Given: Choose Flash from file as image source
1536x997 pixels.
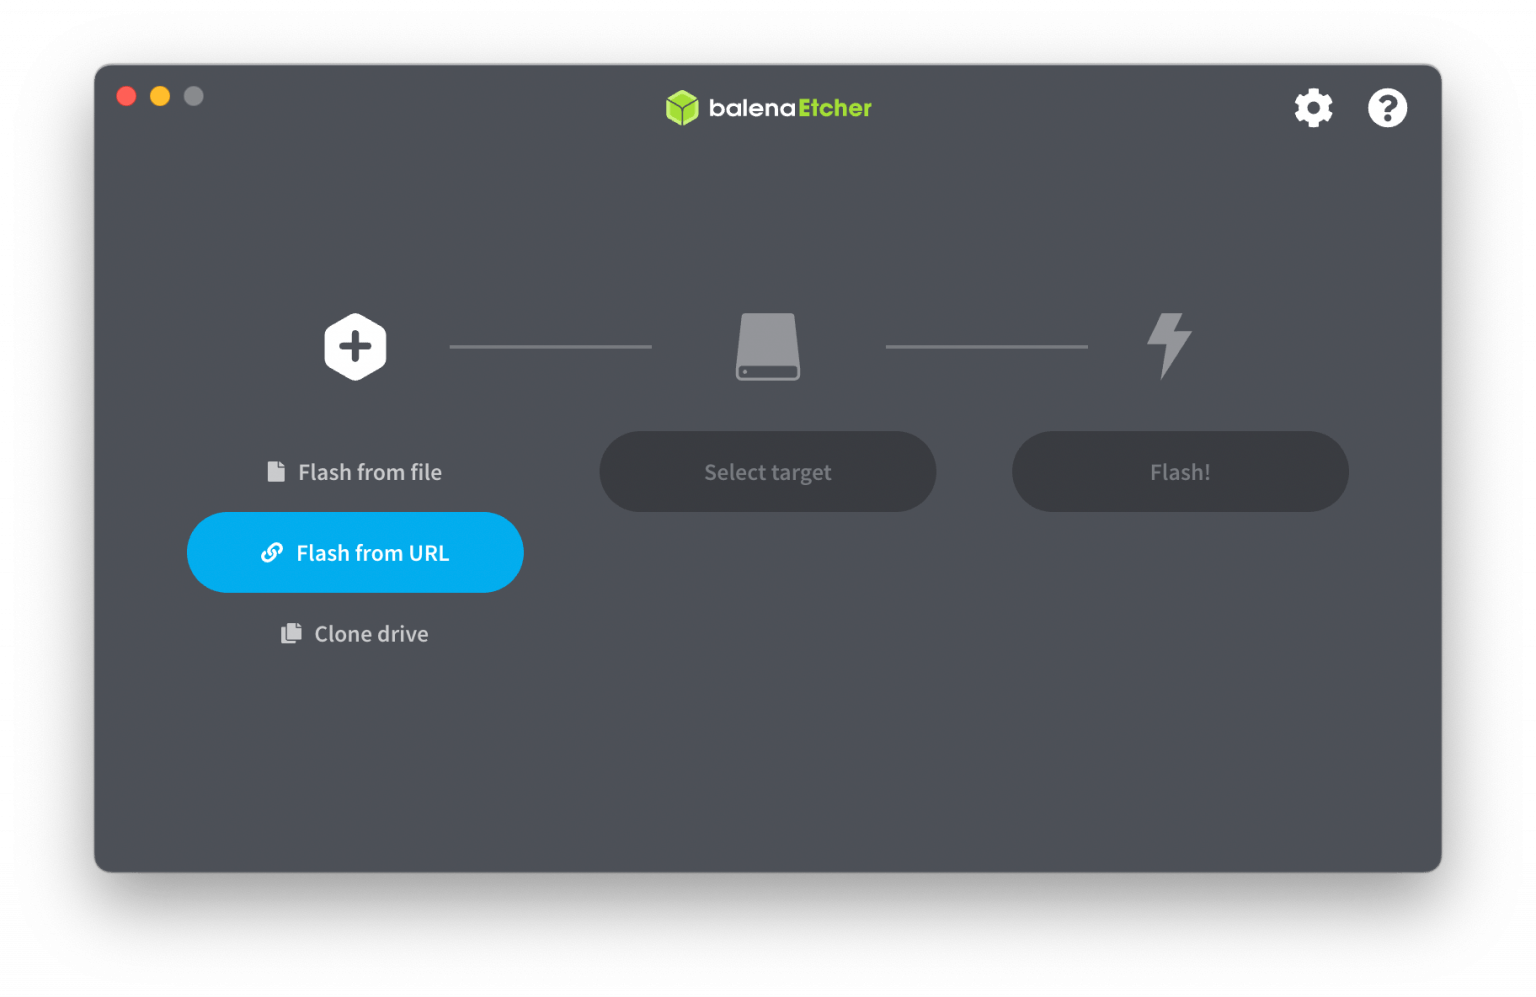Looking at the screenshot, I should [x=368, y=471].
